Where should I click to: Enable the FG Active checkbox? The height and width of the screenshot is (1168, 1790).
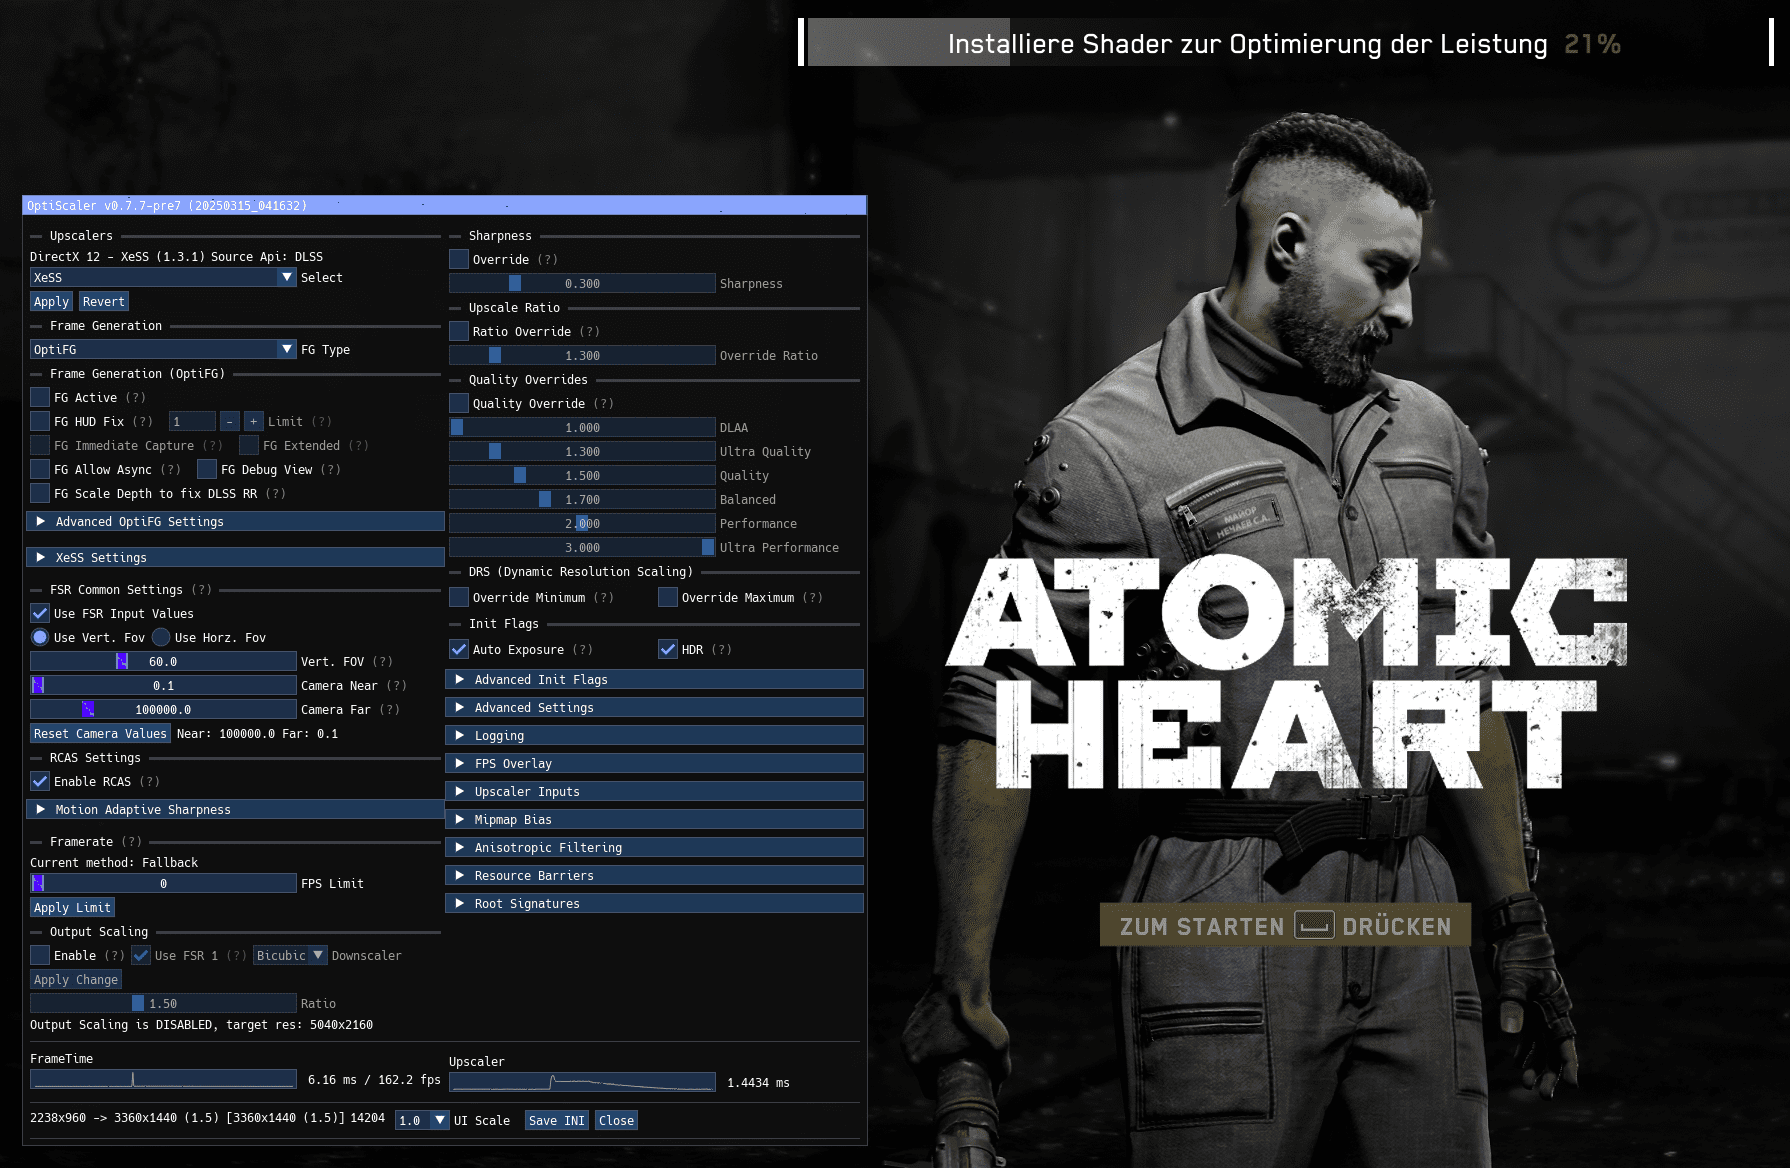click(x=40, y=398)
